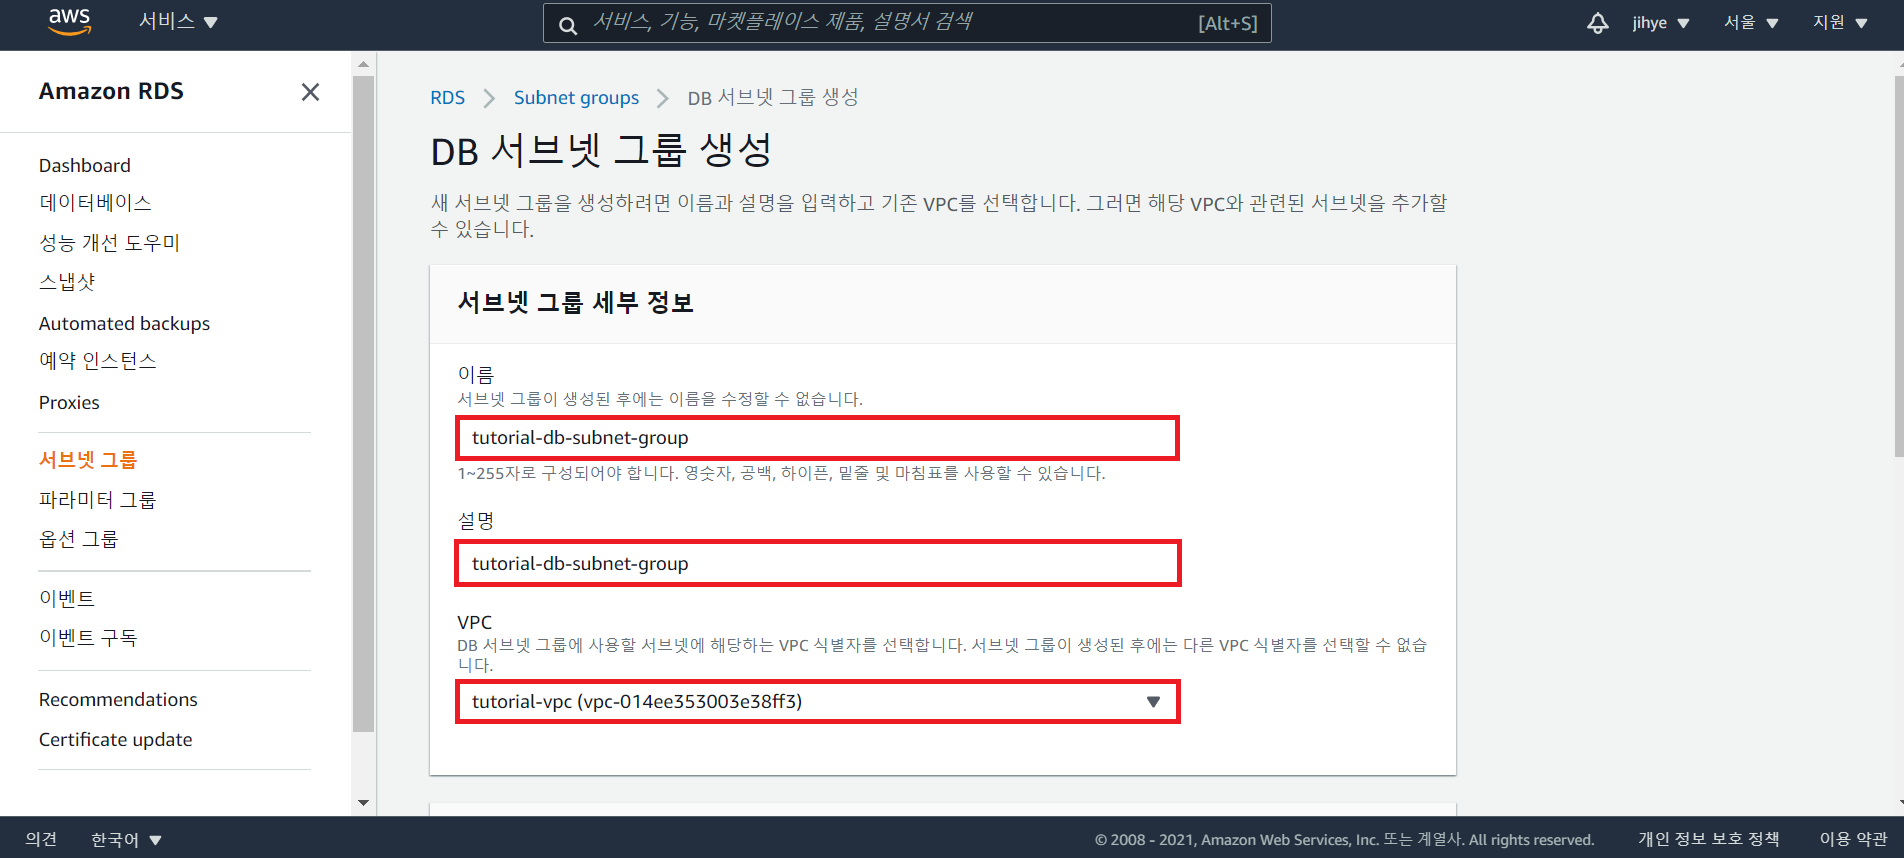
Task: Close the Amazon RDS sidebar
Action: pos(310,92)
